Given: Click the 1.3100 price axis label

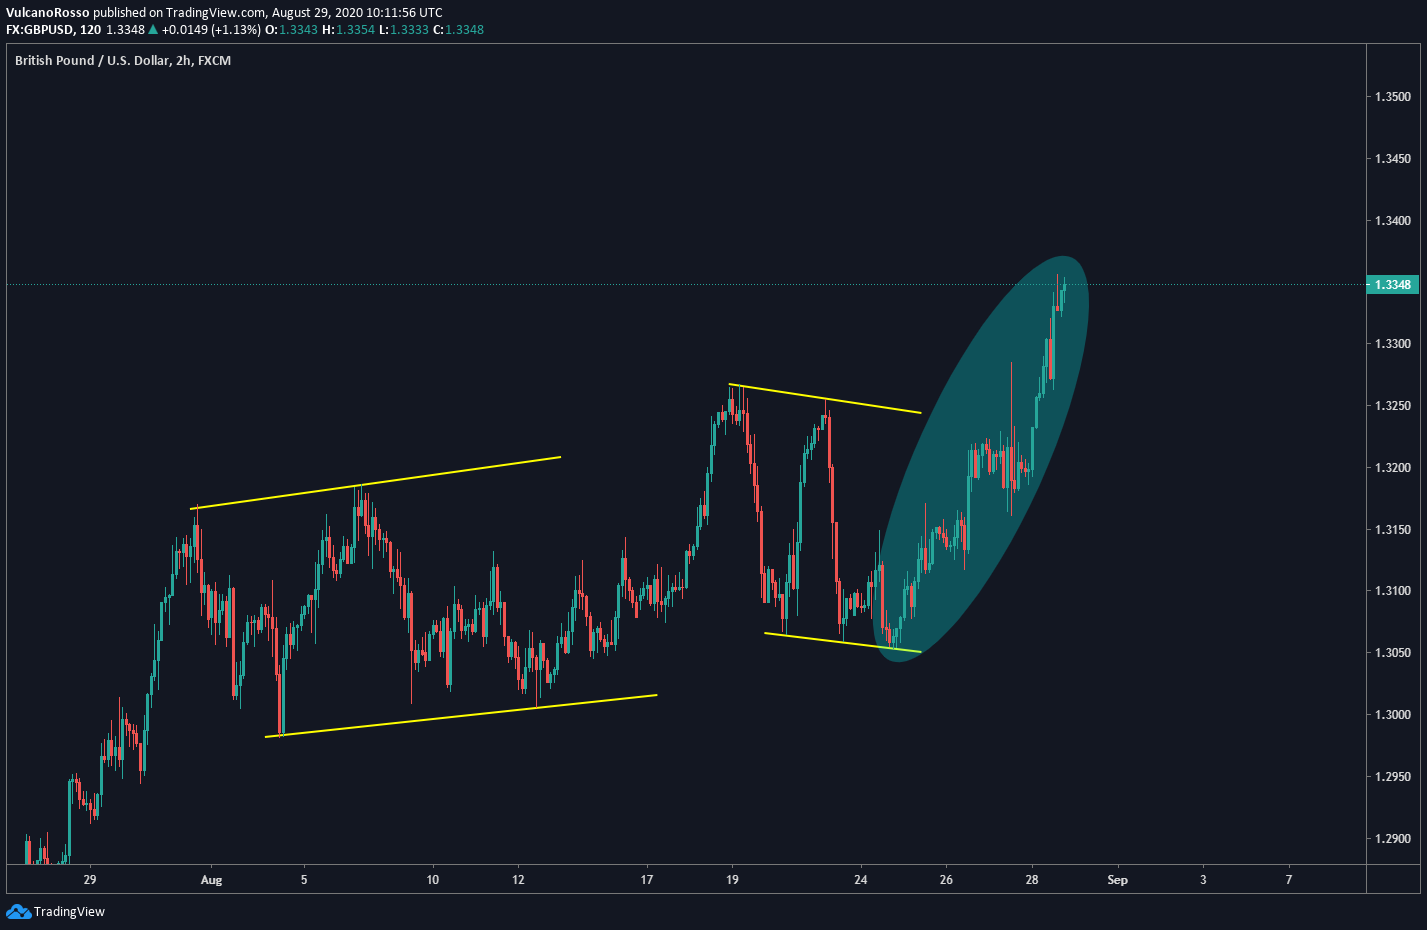Looking at the screenshot, I should tap(1393, 591).
